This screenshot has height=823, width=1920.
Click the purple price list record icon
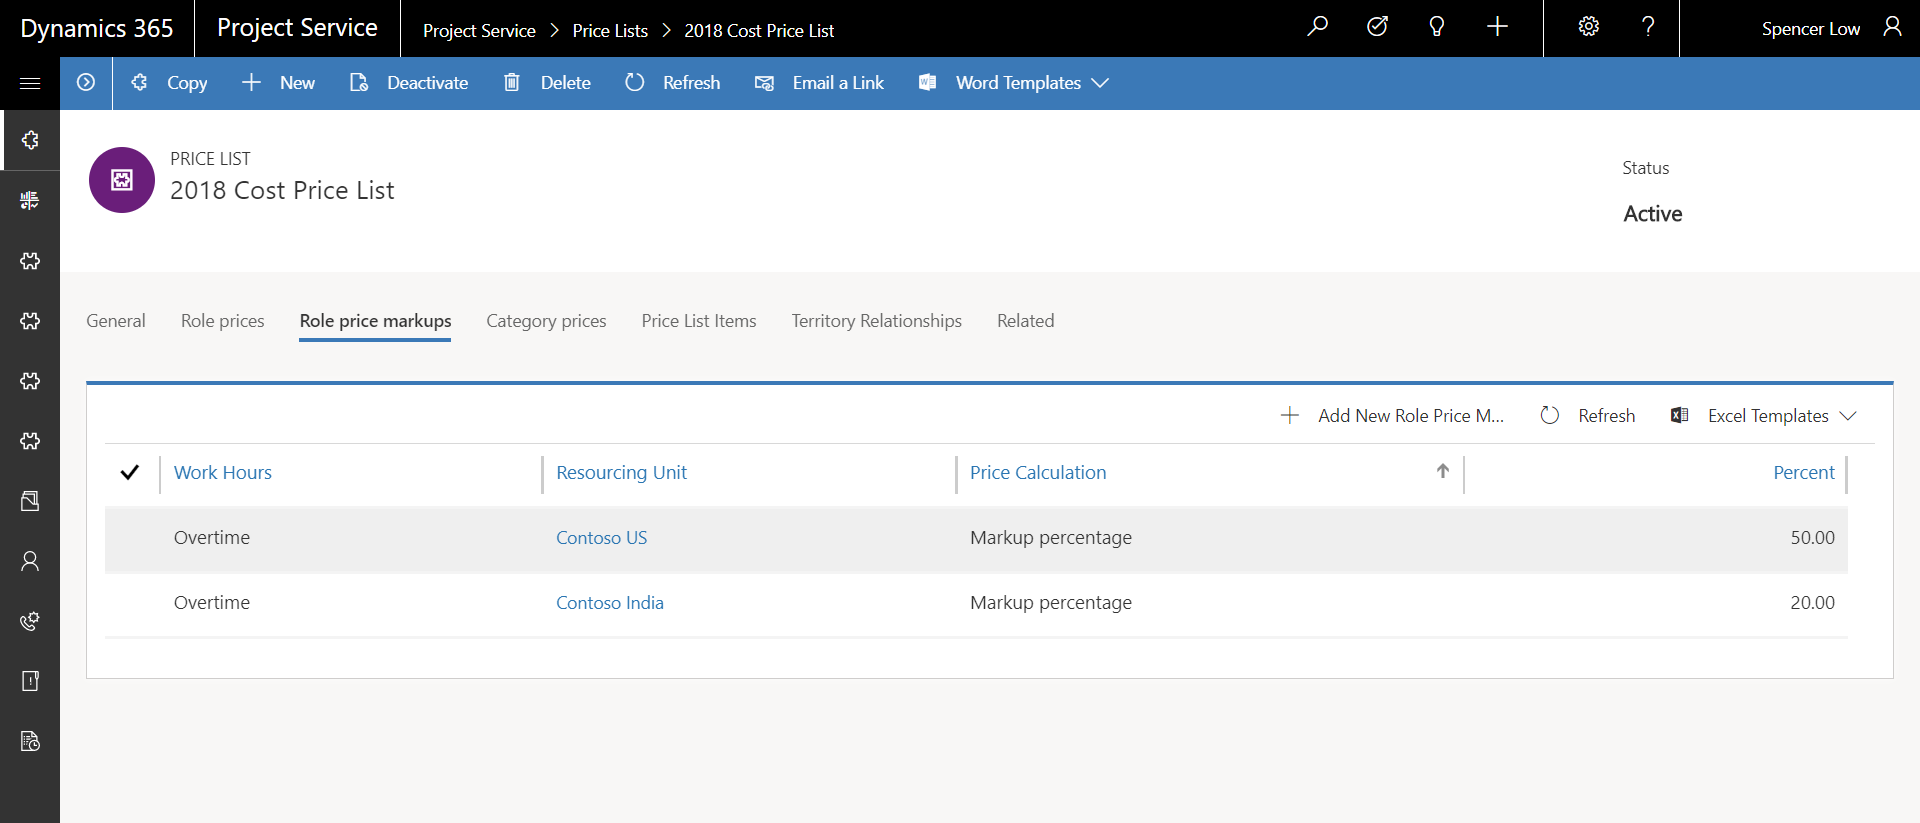coord(122,180)
